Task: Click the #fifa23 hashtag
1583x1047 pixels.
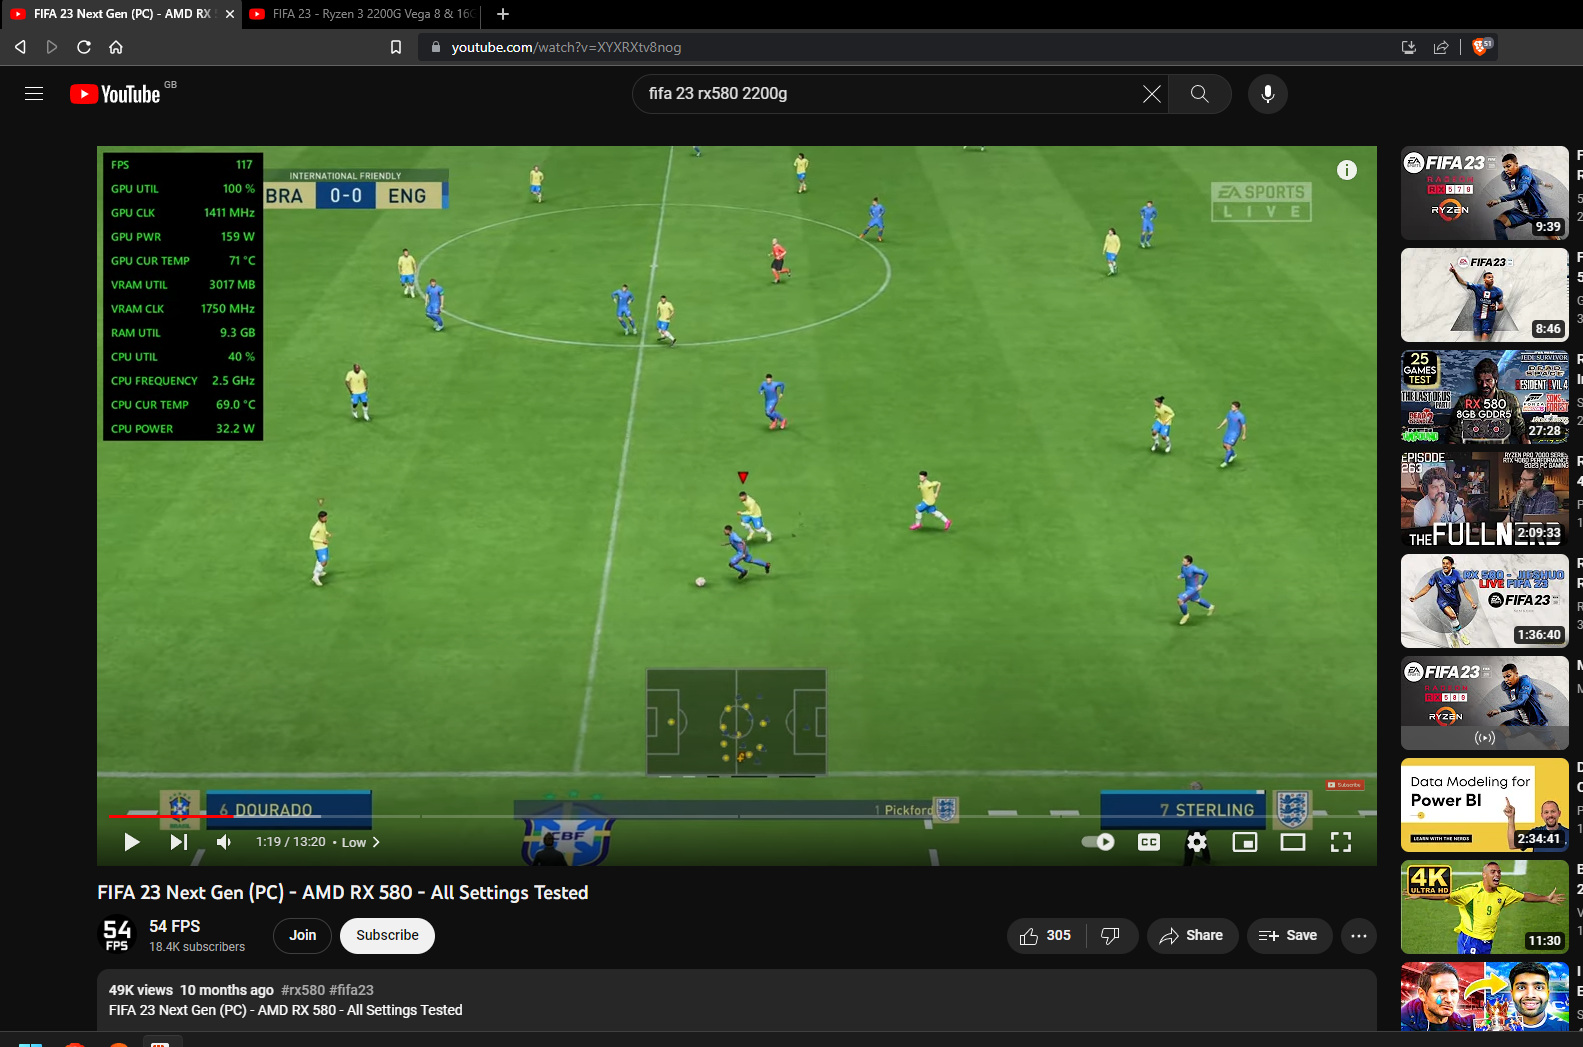Action: pyautogui.click(x=351, y=990)
